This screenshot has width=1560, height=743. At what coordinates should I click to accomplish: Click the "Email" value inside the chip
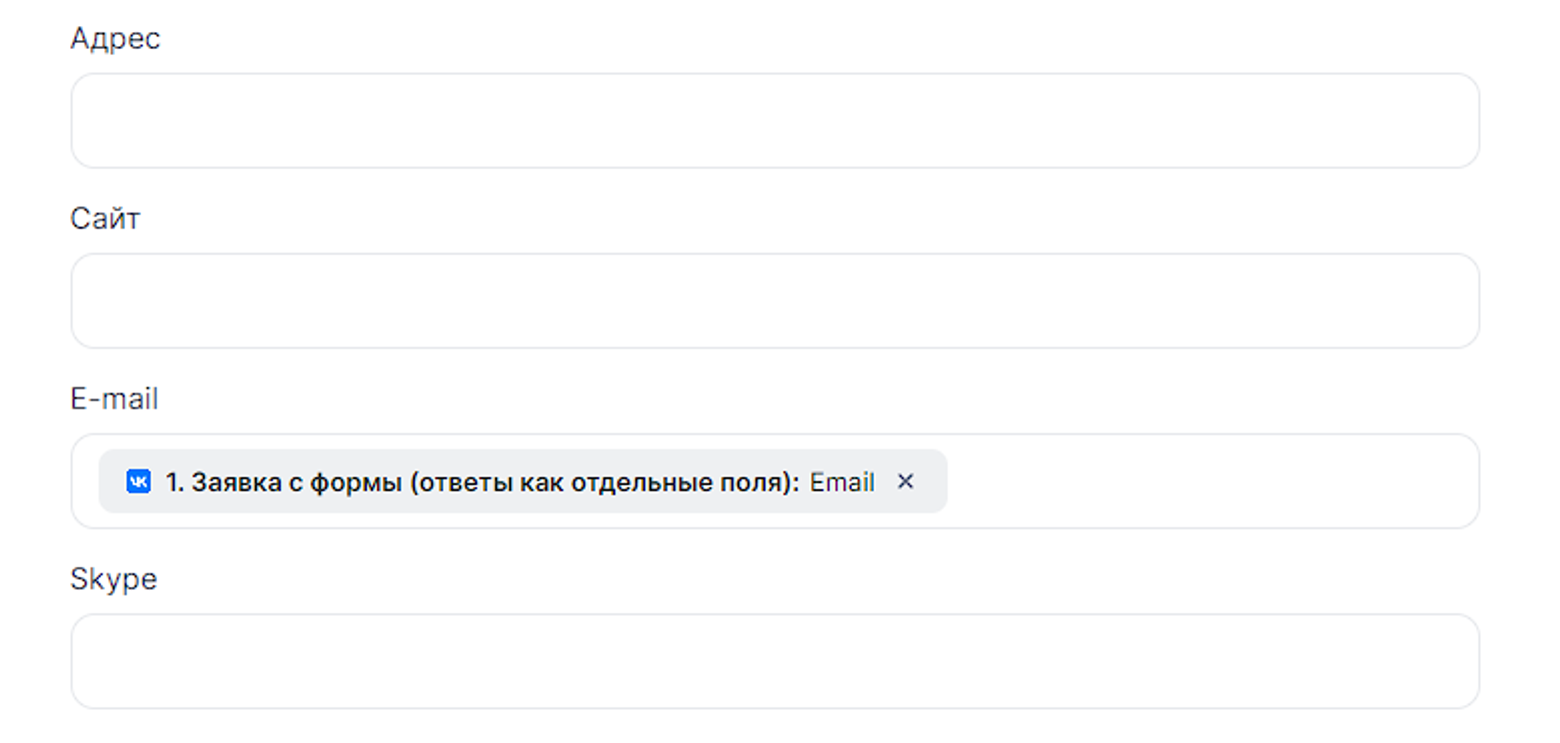pyautogui.click(x=842, y=482)
